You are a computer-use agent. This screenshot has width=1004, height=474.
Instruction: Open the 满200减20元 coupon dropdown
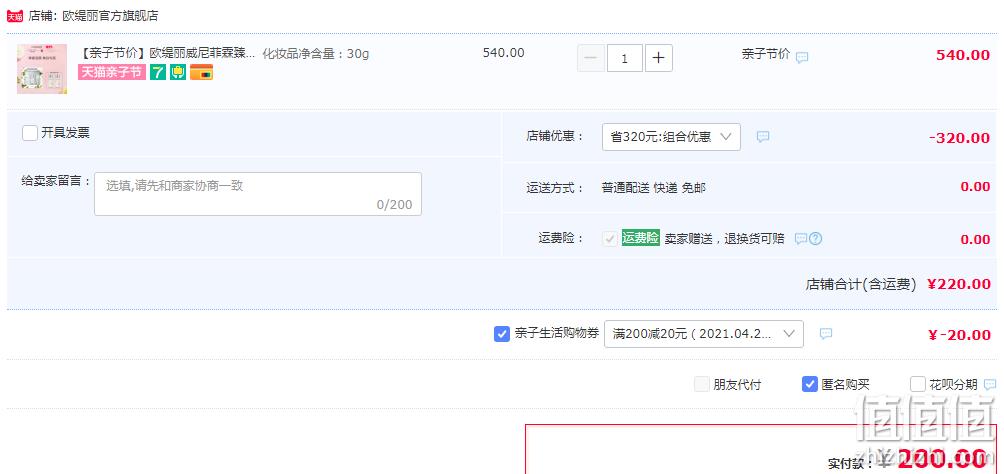click(x=704, y=334)
